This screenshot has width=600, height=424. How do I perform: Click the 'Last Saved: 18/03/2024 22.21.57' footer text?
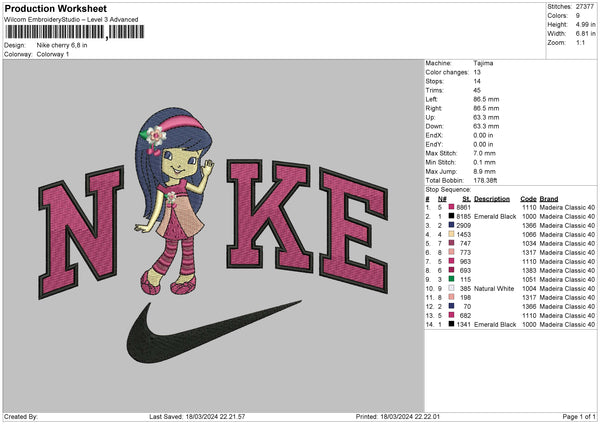tap(197, 416)
